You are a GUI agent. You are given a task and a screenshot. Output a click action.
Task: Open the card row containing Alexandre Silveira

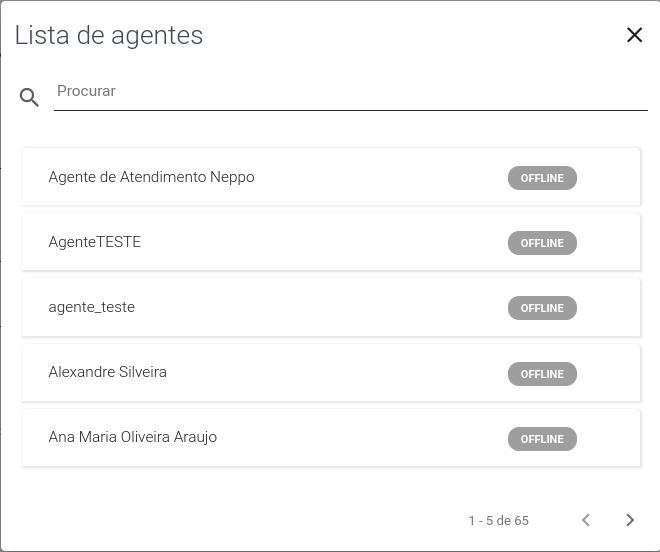click(331, 373)
